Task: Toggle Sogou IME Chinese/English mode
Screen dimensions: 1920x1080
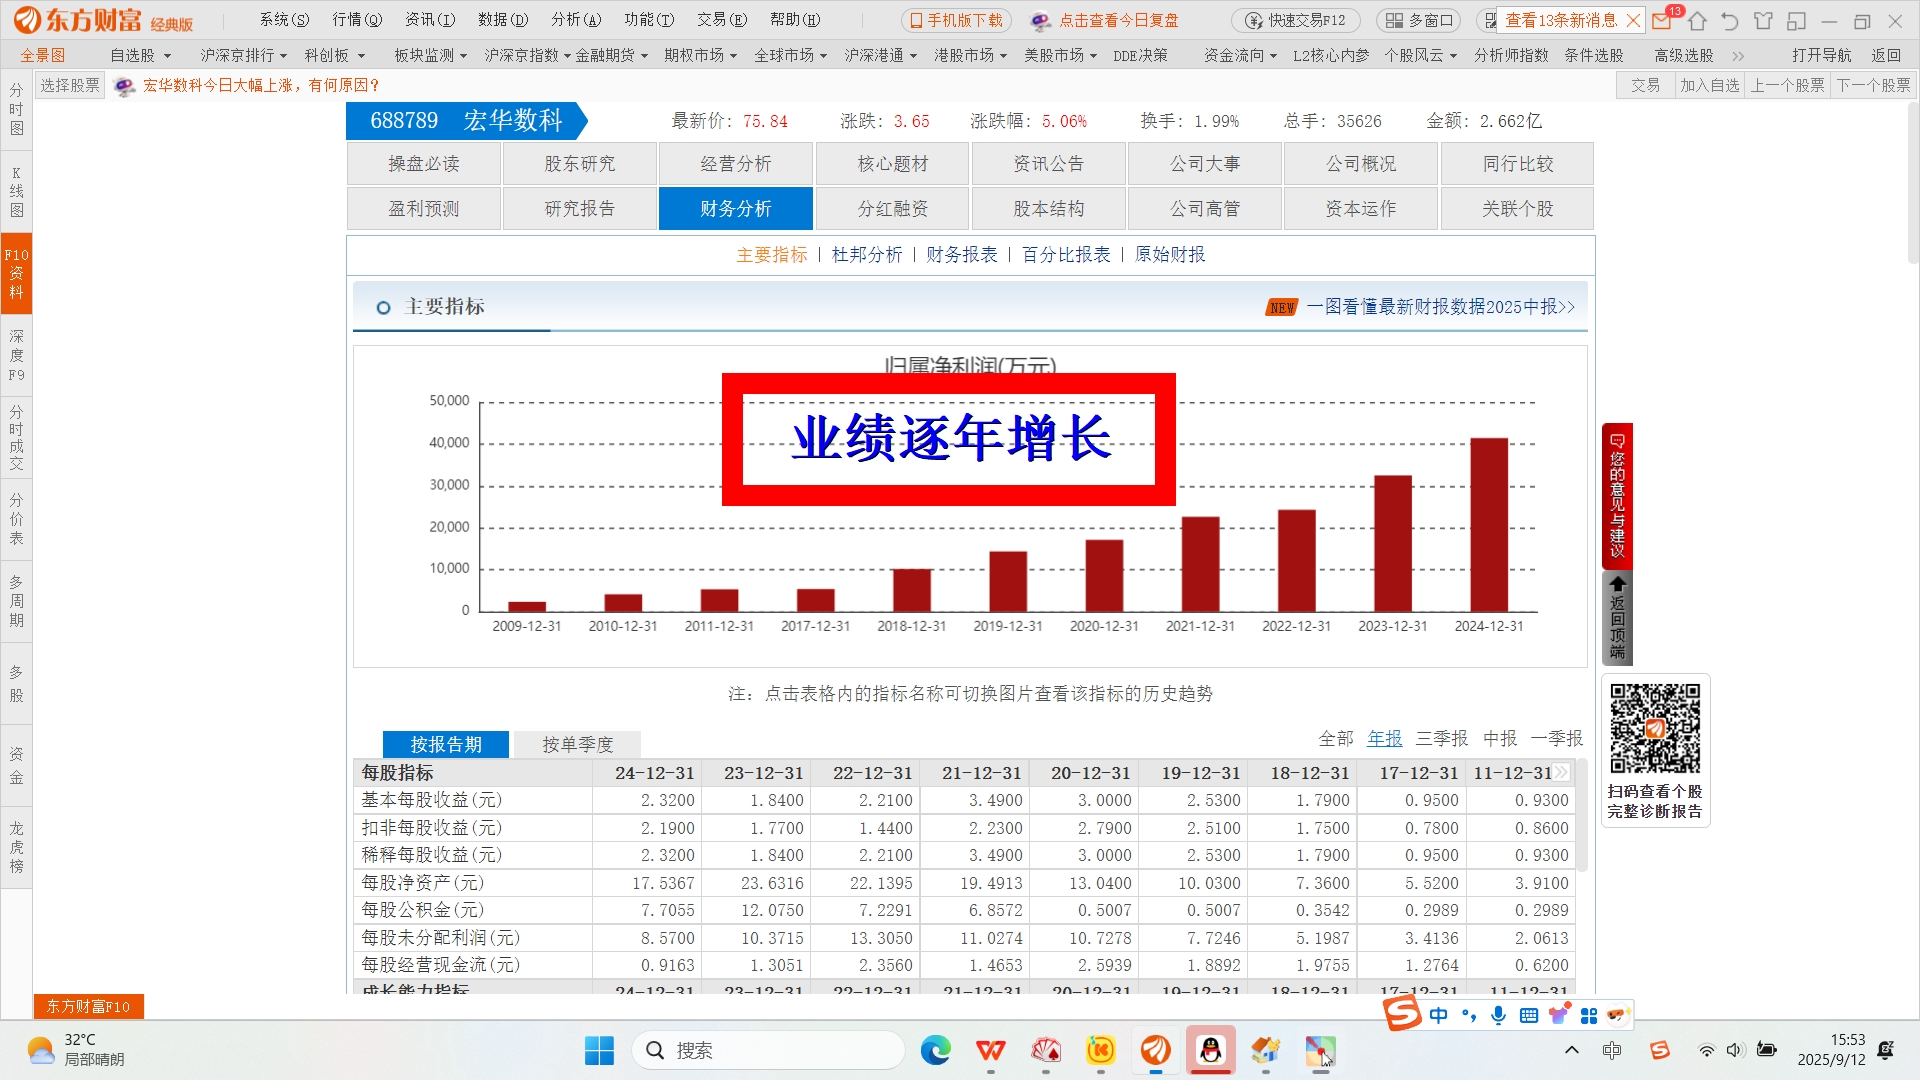Action: point(1438,1016)
